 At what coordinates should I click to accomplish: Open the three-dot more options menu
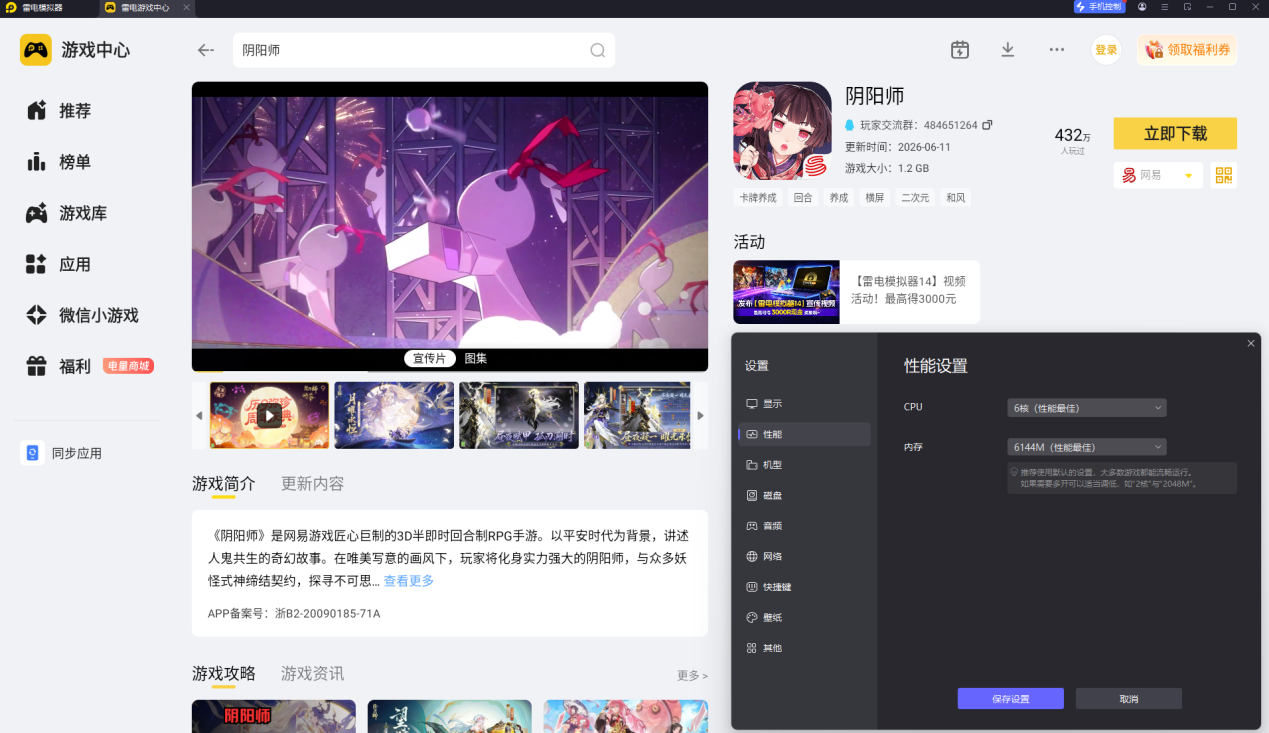[x=1057, y=50]
